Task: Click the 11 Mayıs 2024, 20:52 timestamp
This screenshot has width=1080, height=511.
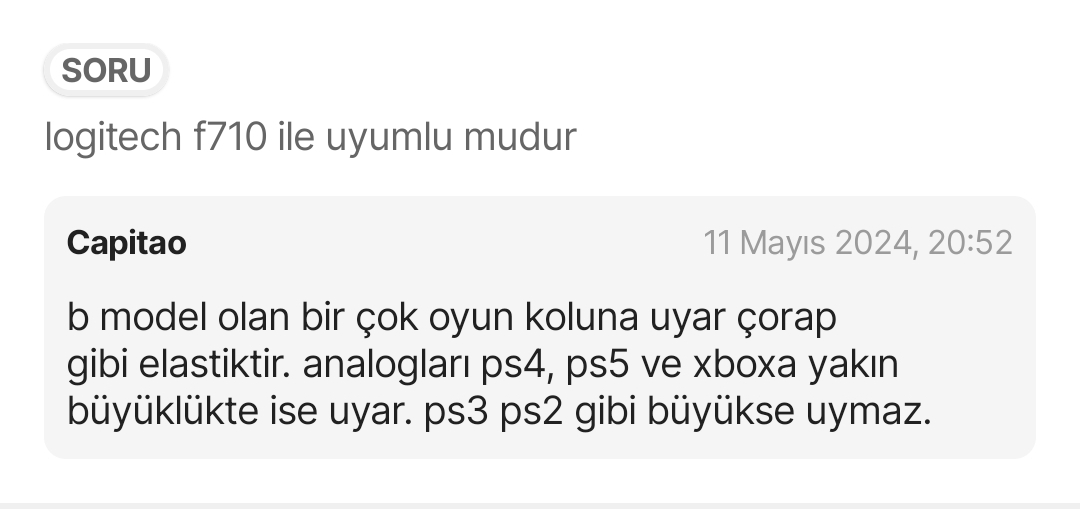Action: point(858,243)
